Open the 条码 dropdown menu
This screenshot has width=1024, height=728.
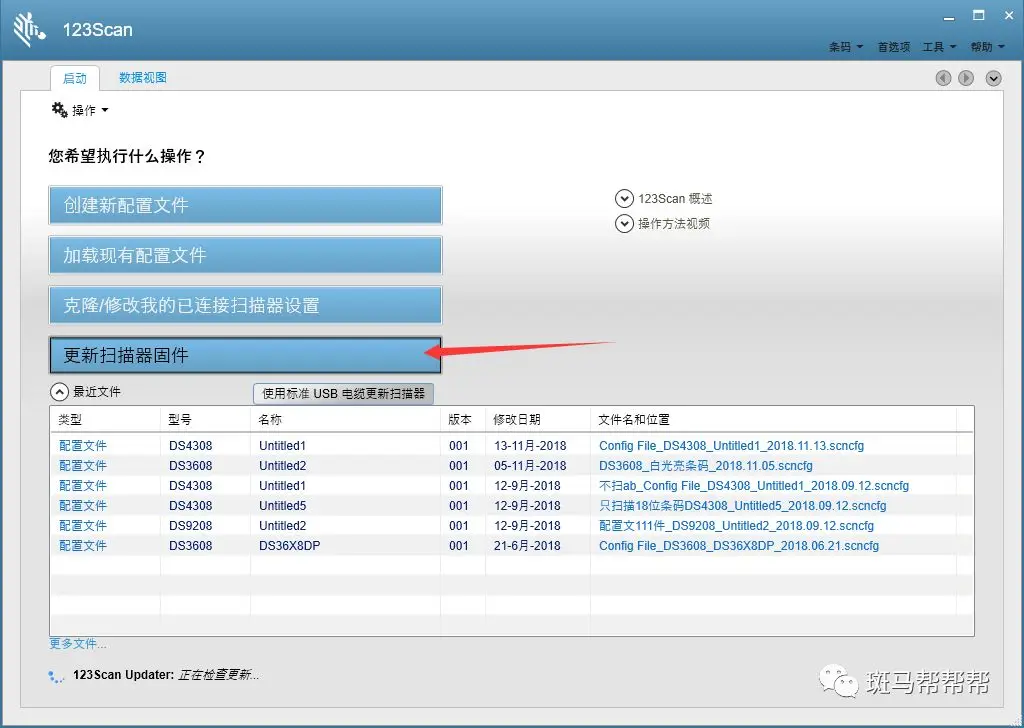pyautogui.click(x=844, y=47)
